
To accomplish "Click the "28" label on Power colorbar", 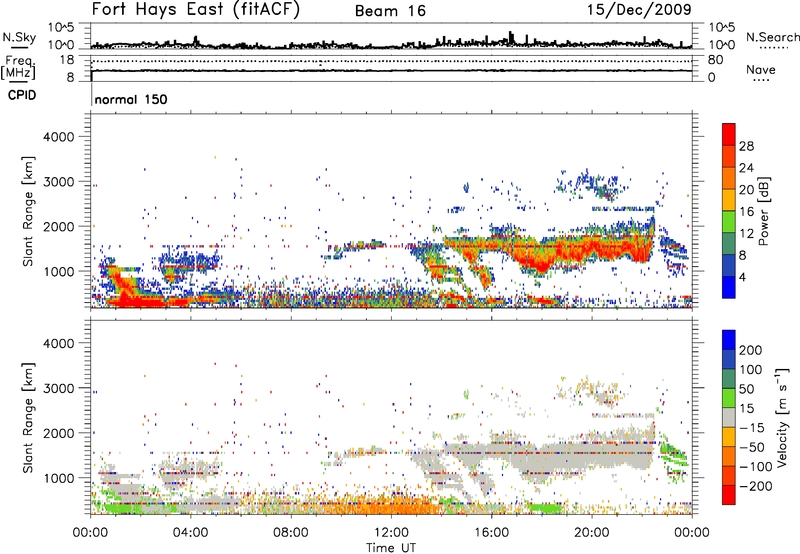I will click(x=746, y=146).
